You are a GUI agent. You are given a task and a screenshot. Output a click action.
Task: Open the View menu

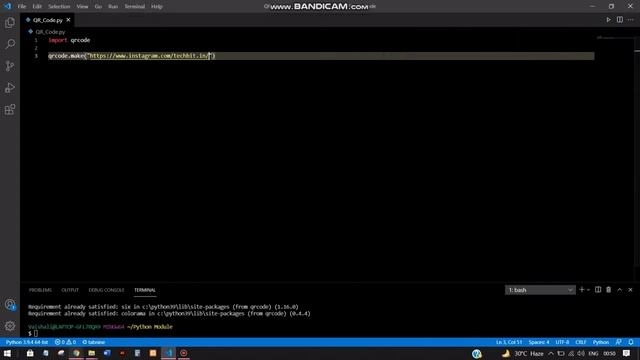pyautogui.click(x=82, y=7)
